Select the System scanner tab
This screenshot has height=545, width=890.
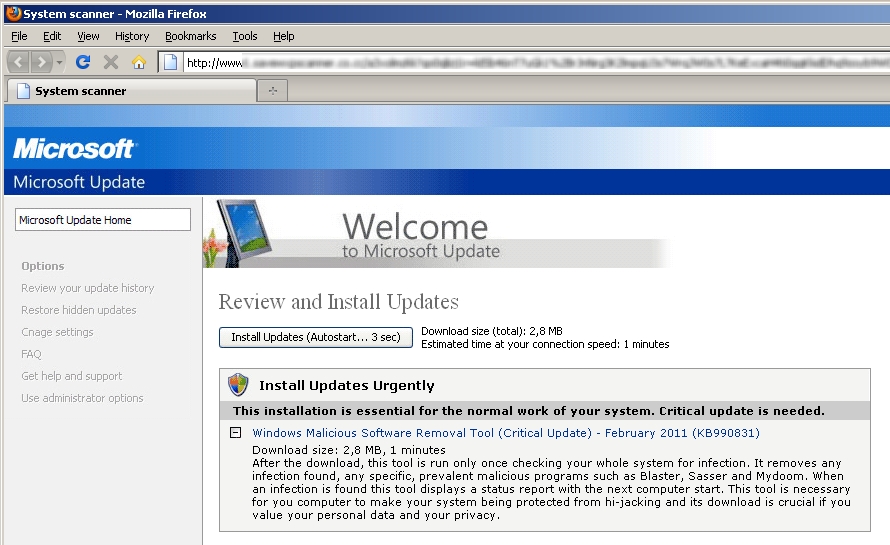(x=131, y=91)
